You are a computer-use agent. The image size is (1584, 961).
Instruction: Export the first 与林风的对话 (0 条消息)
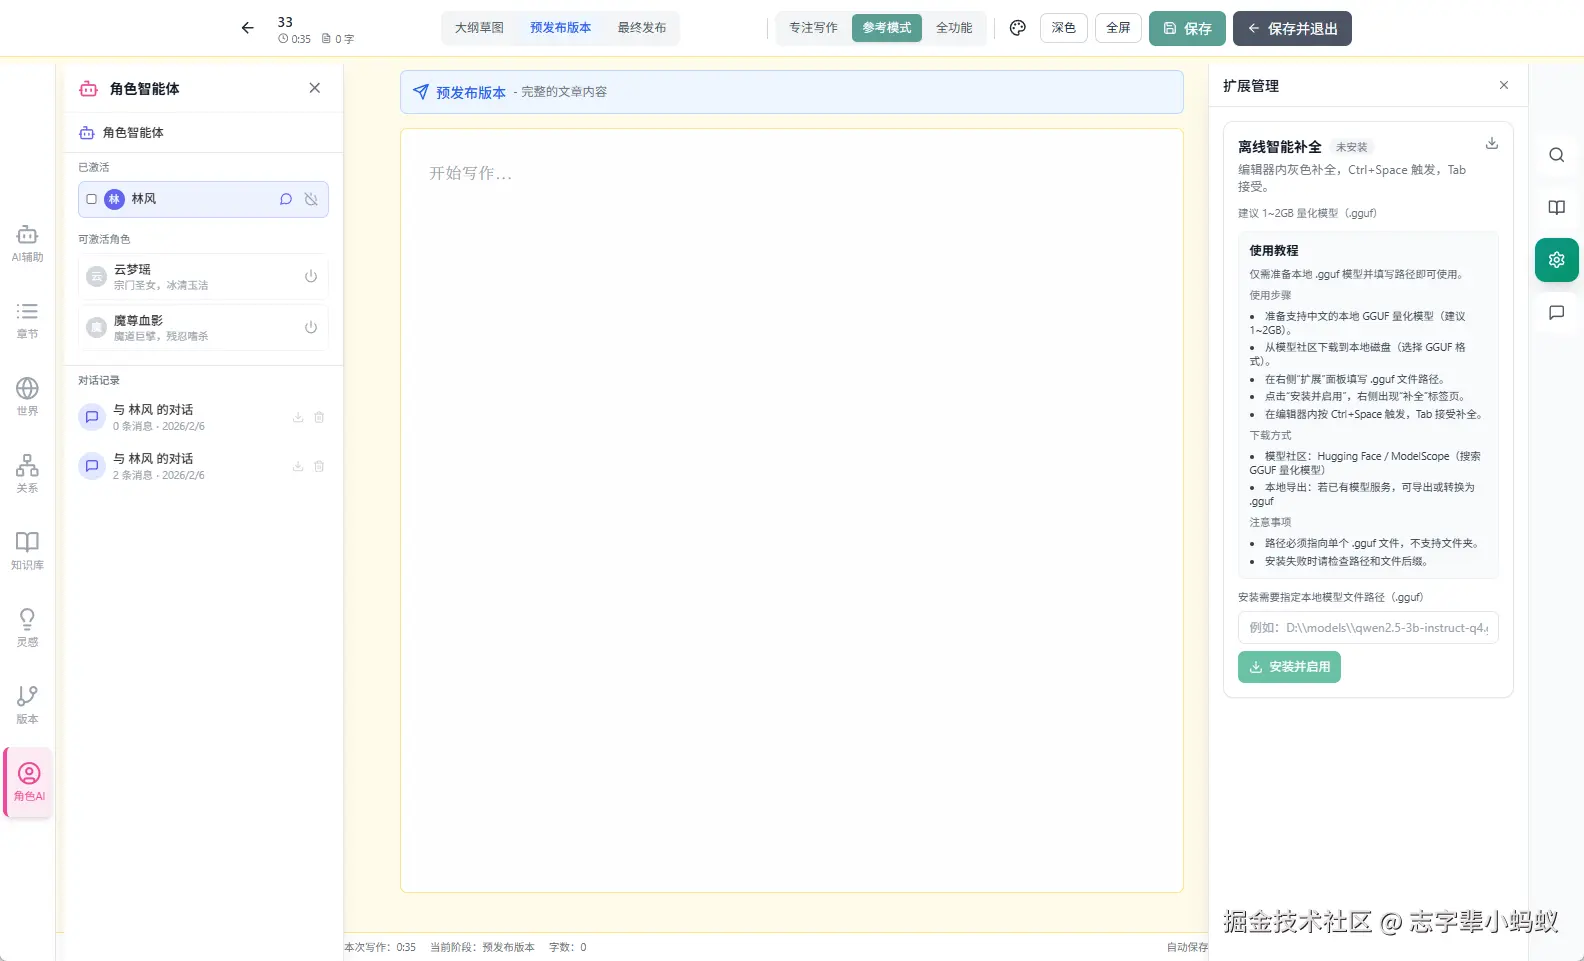click(x=298, y=417)
